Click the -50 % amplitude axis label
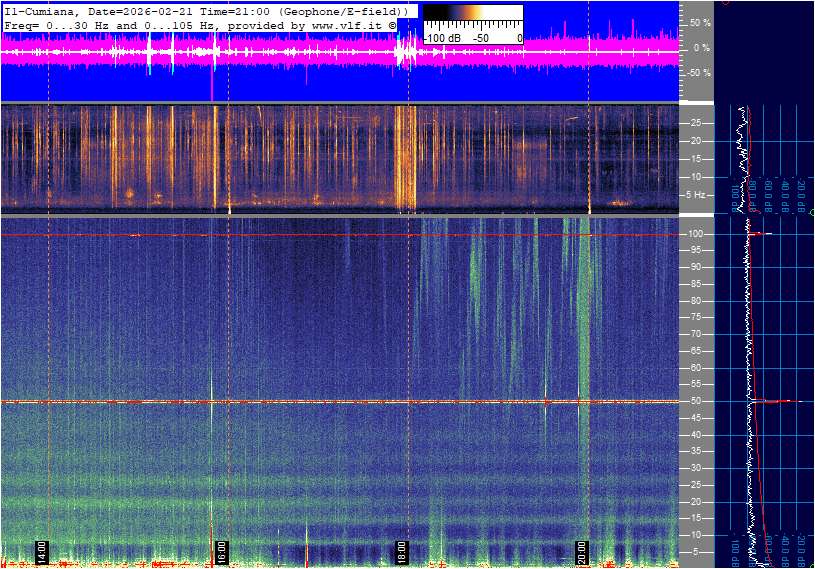Viewport: 815px width, 569px height. click(x=697, y=73)
